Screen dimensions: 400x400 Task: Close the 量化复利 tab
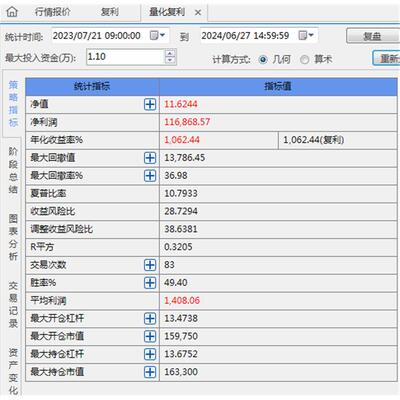pos(198,13)
